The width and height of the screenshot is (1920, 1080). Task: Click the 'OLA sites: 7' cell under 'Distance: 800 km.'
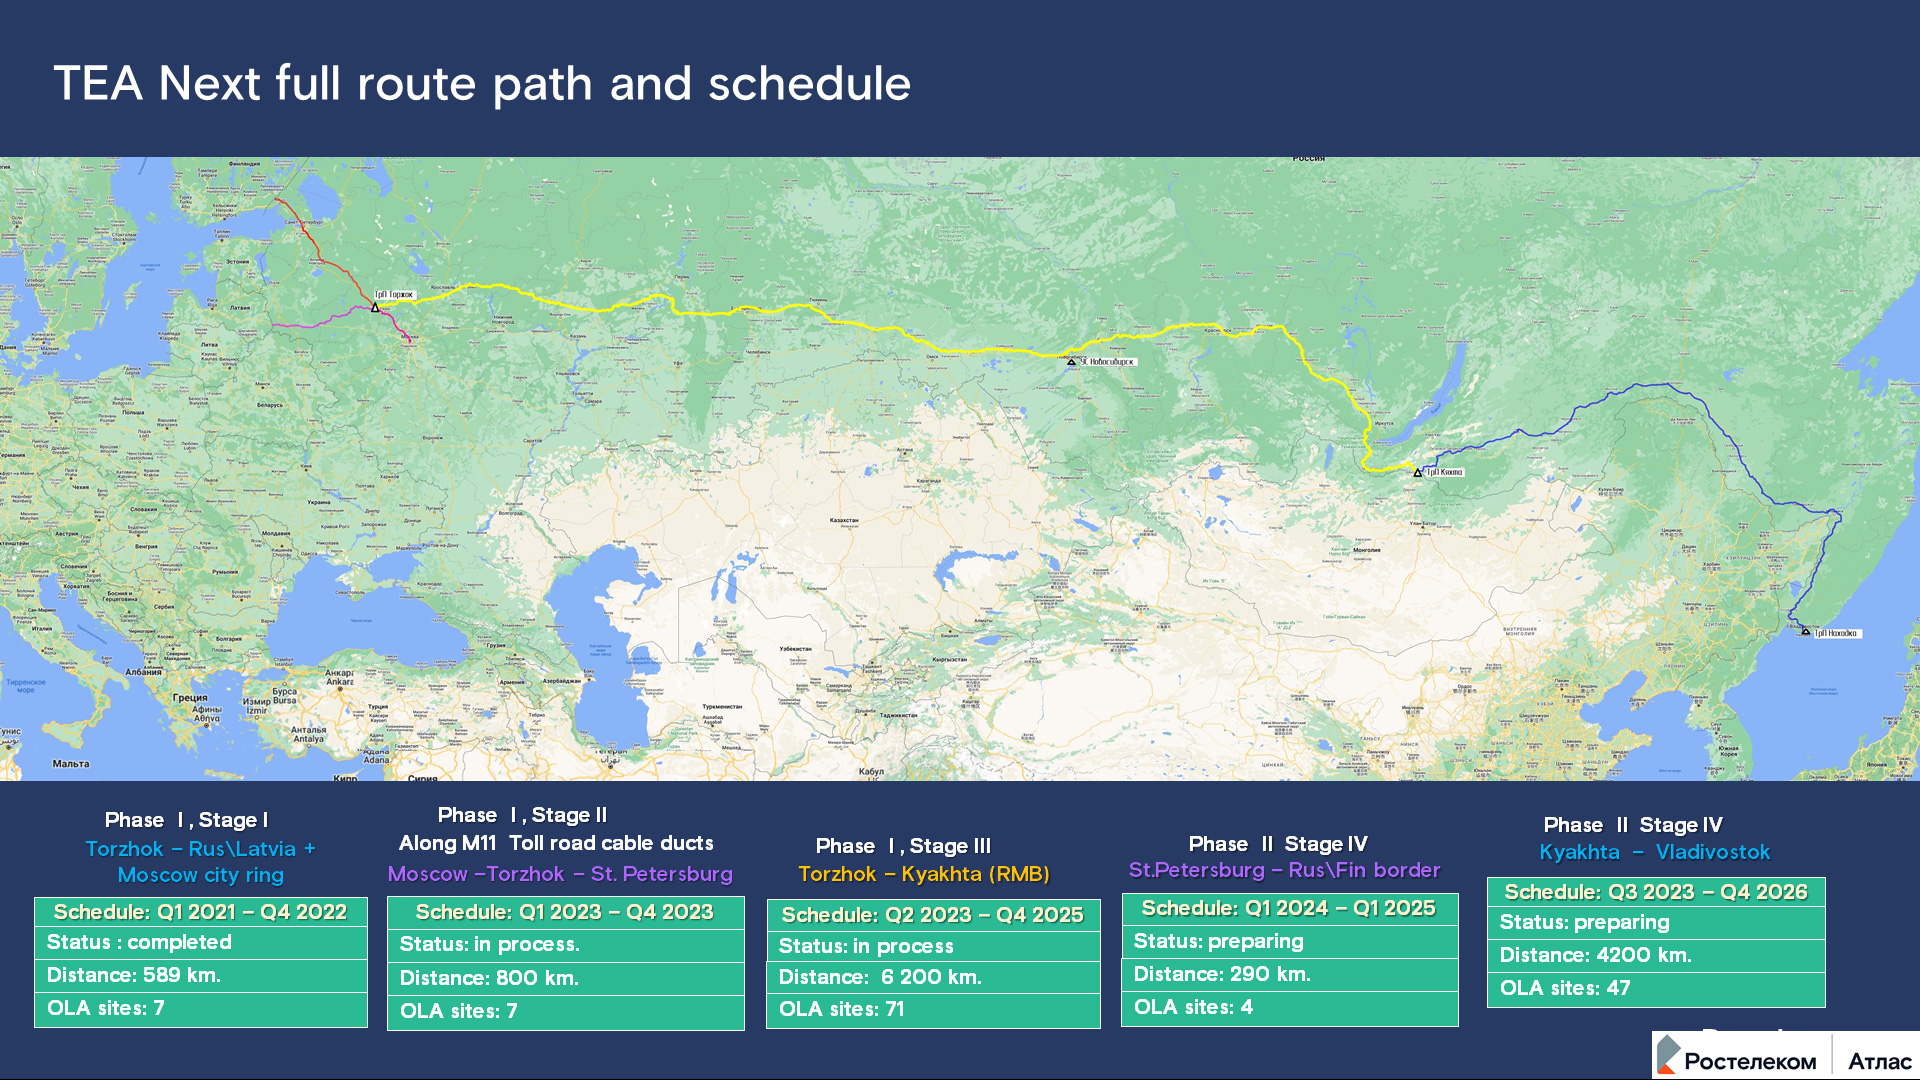[x=566, y=1012]
